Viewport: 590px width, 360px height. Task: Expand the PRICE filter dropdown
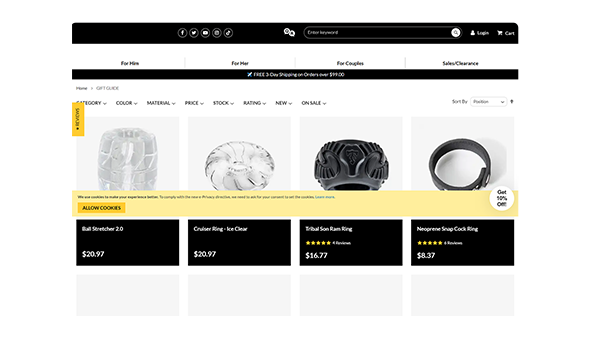pyautogui.click(x=194, y=103)
